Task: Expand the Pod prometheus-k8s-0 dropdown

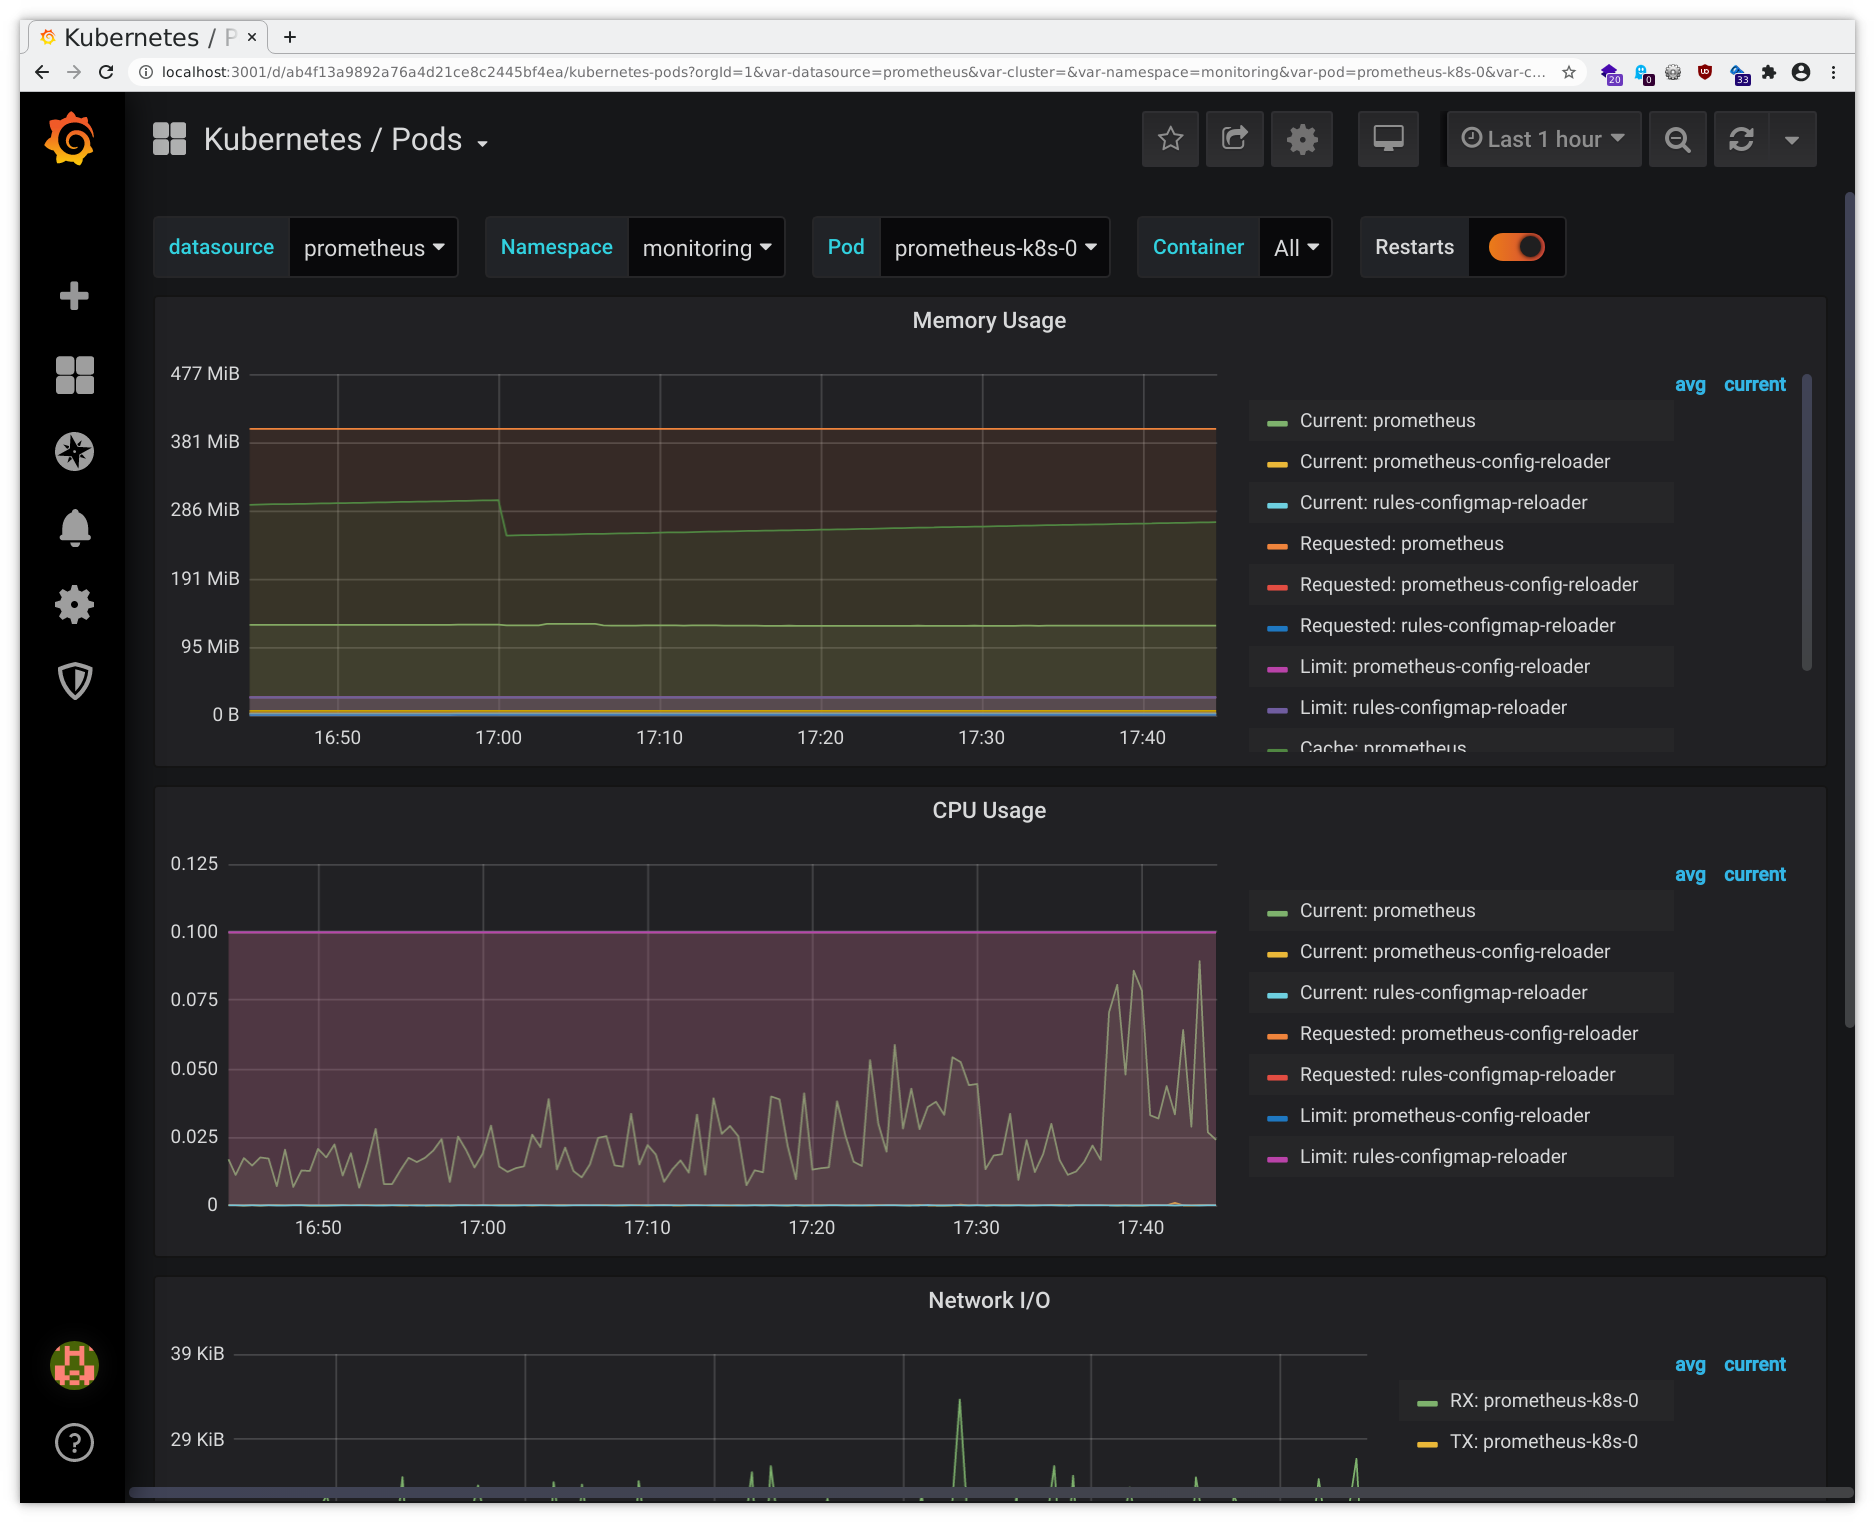Action: 994,248
